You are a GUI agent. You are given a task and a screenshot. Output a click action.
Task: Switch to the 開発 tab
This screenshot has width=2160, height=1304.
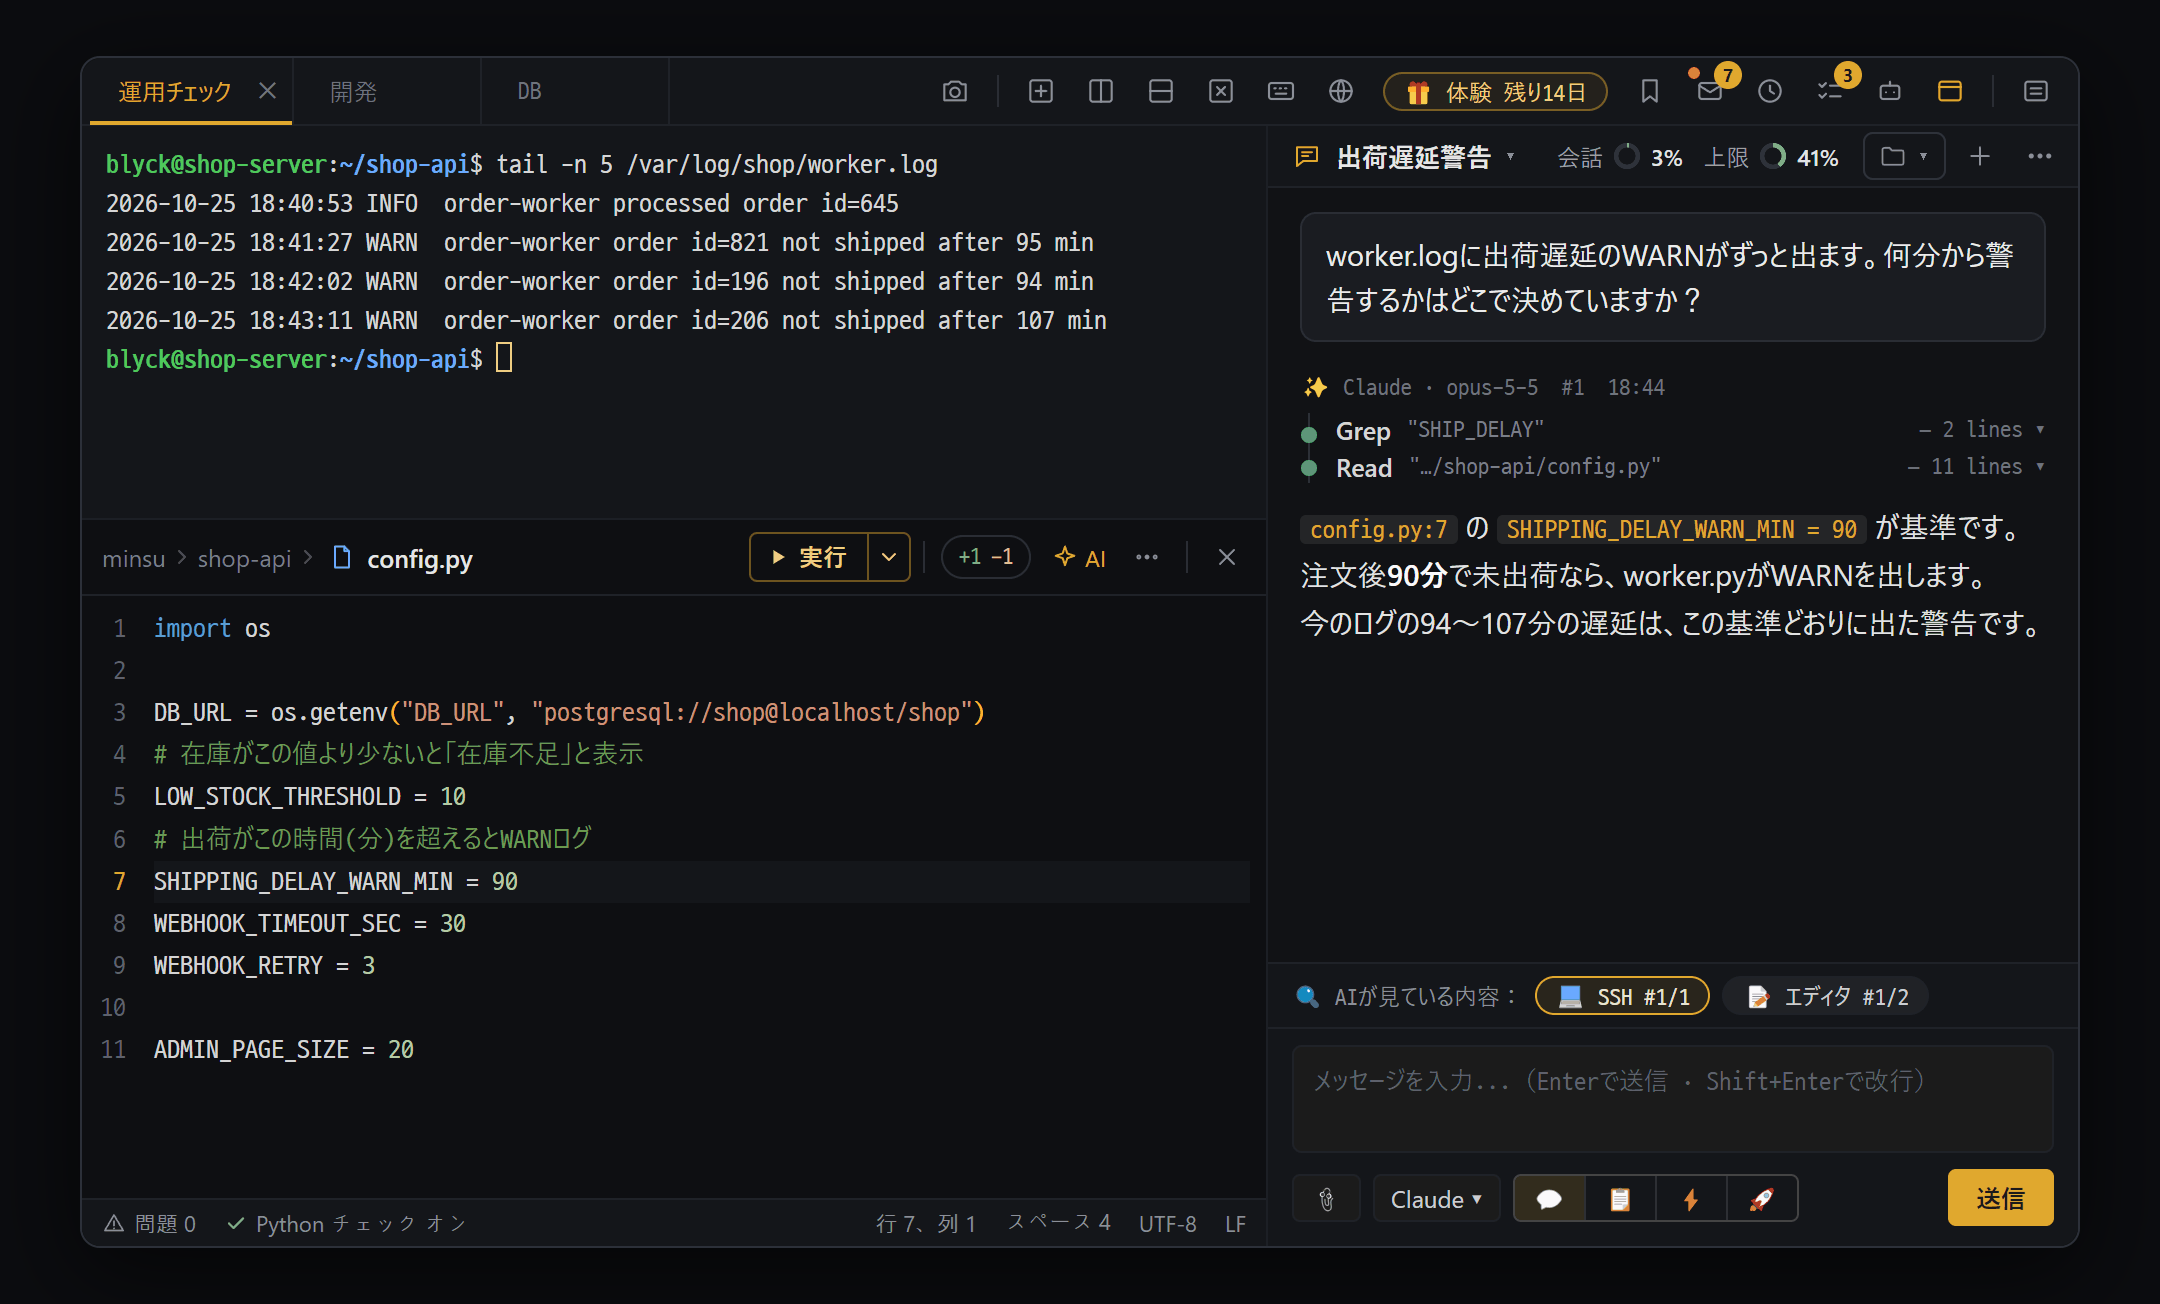(x=386, y=92)
